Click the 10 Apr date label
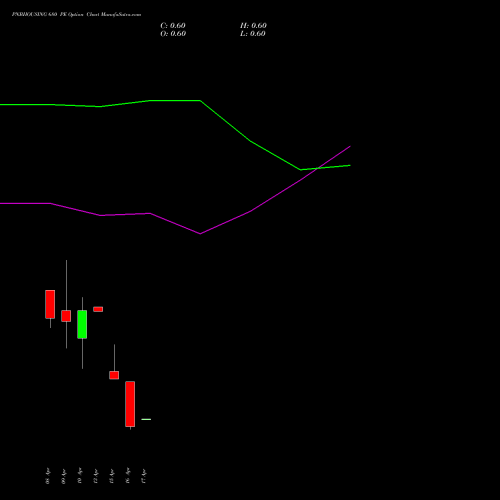This screenshot has width=500, height=500. (x=80, y=476)
